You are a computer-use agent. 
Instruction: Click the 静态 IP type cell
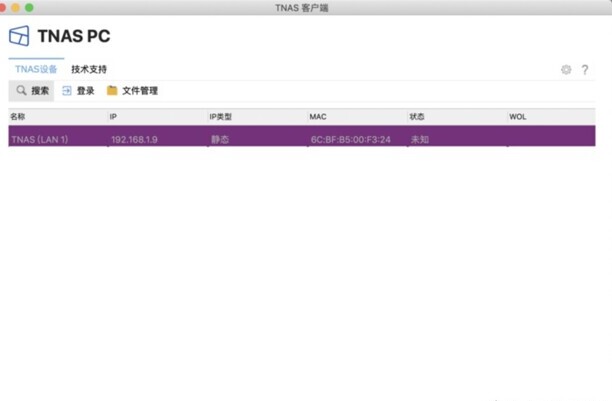[x=220, y=139]
